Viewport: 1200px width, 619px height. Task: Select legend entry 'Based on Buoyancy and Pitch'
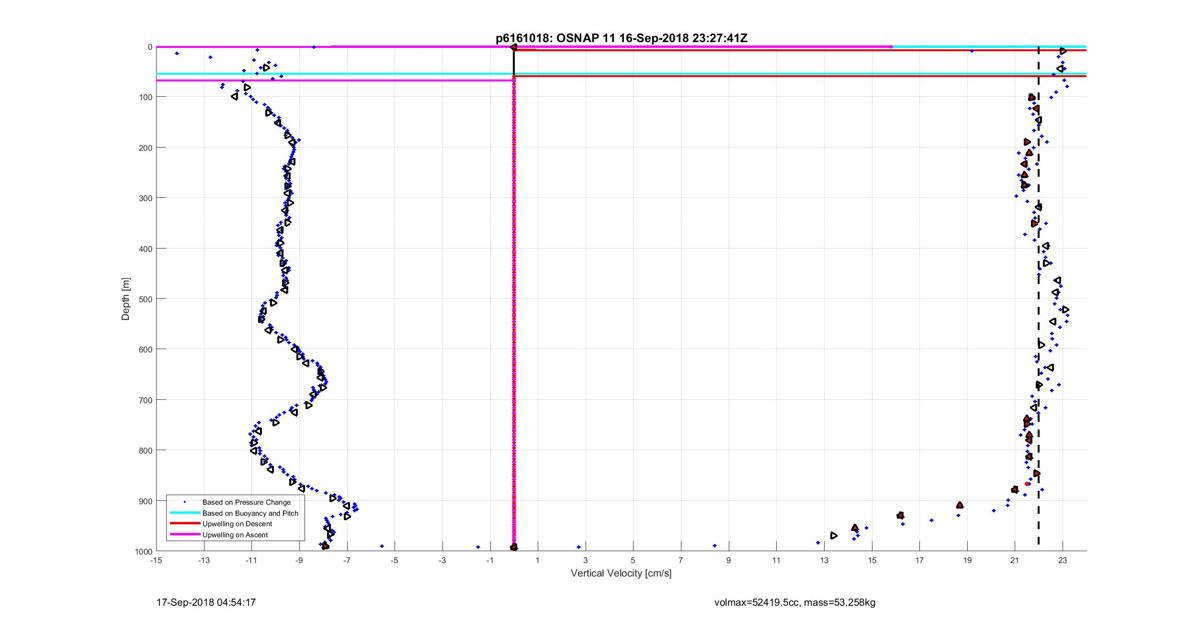(x=250, y=512)
